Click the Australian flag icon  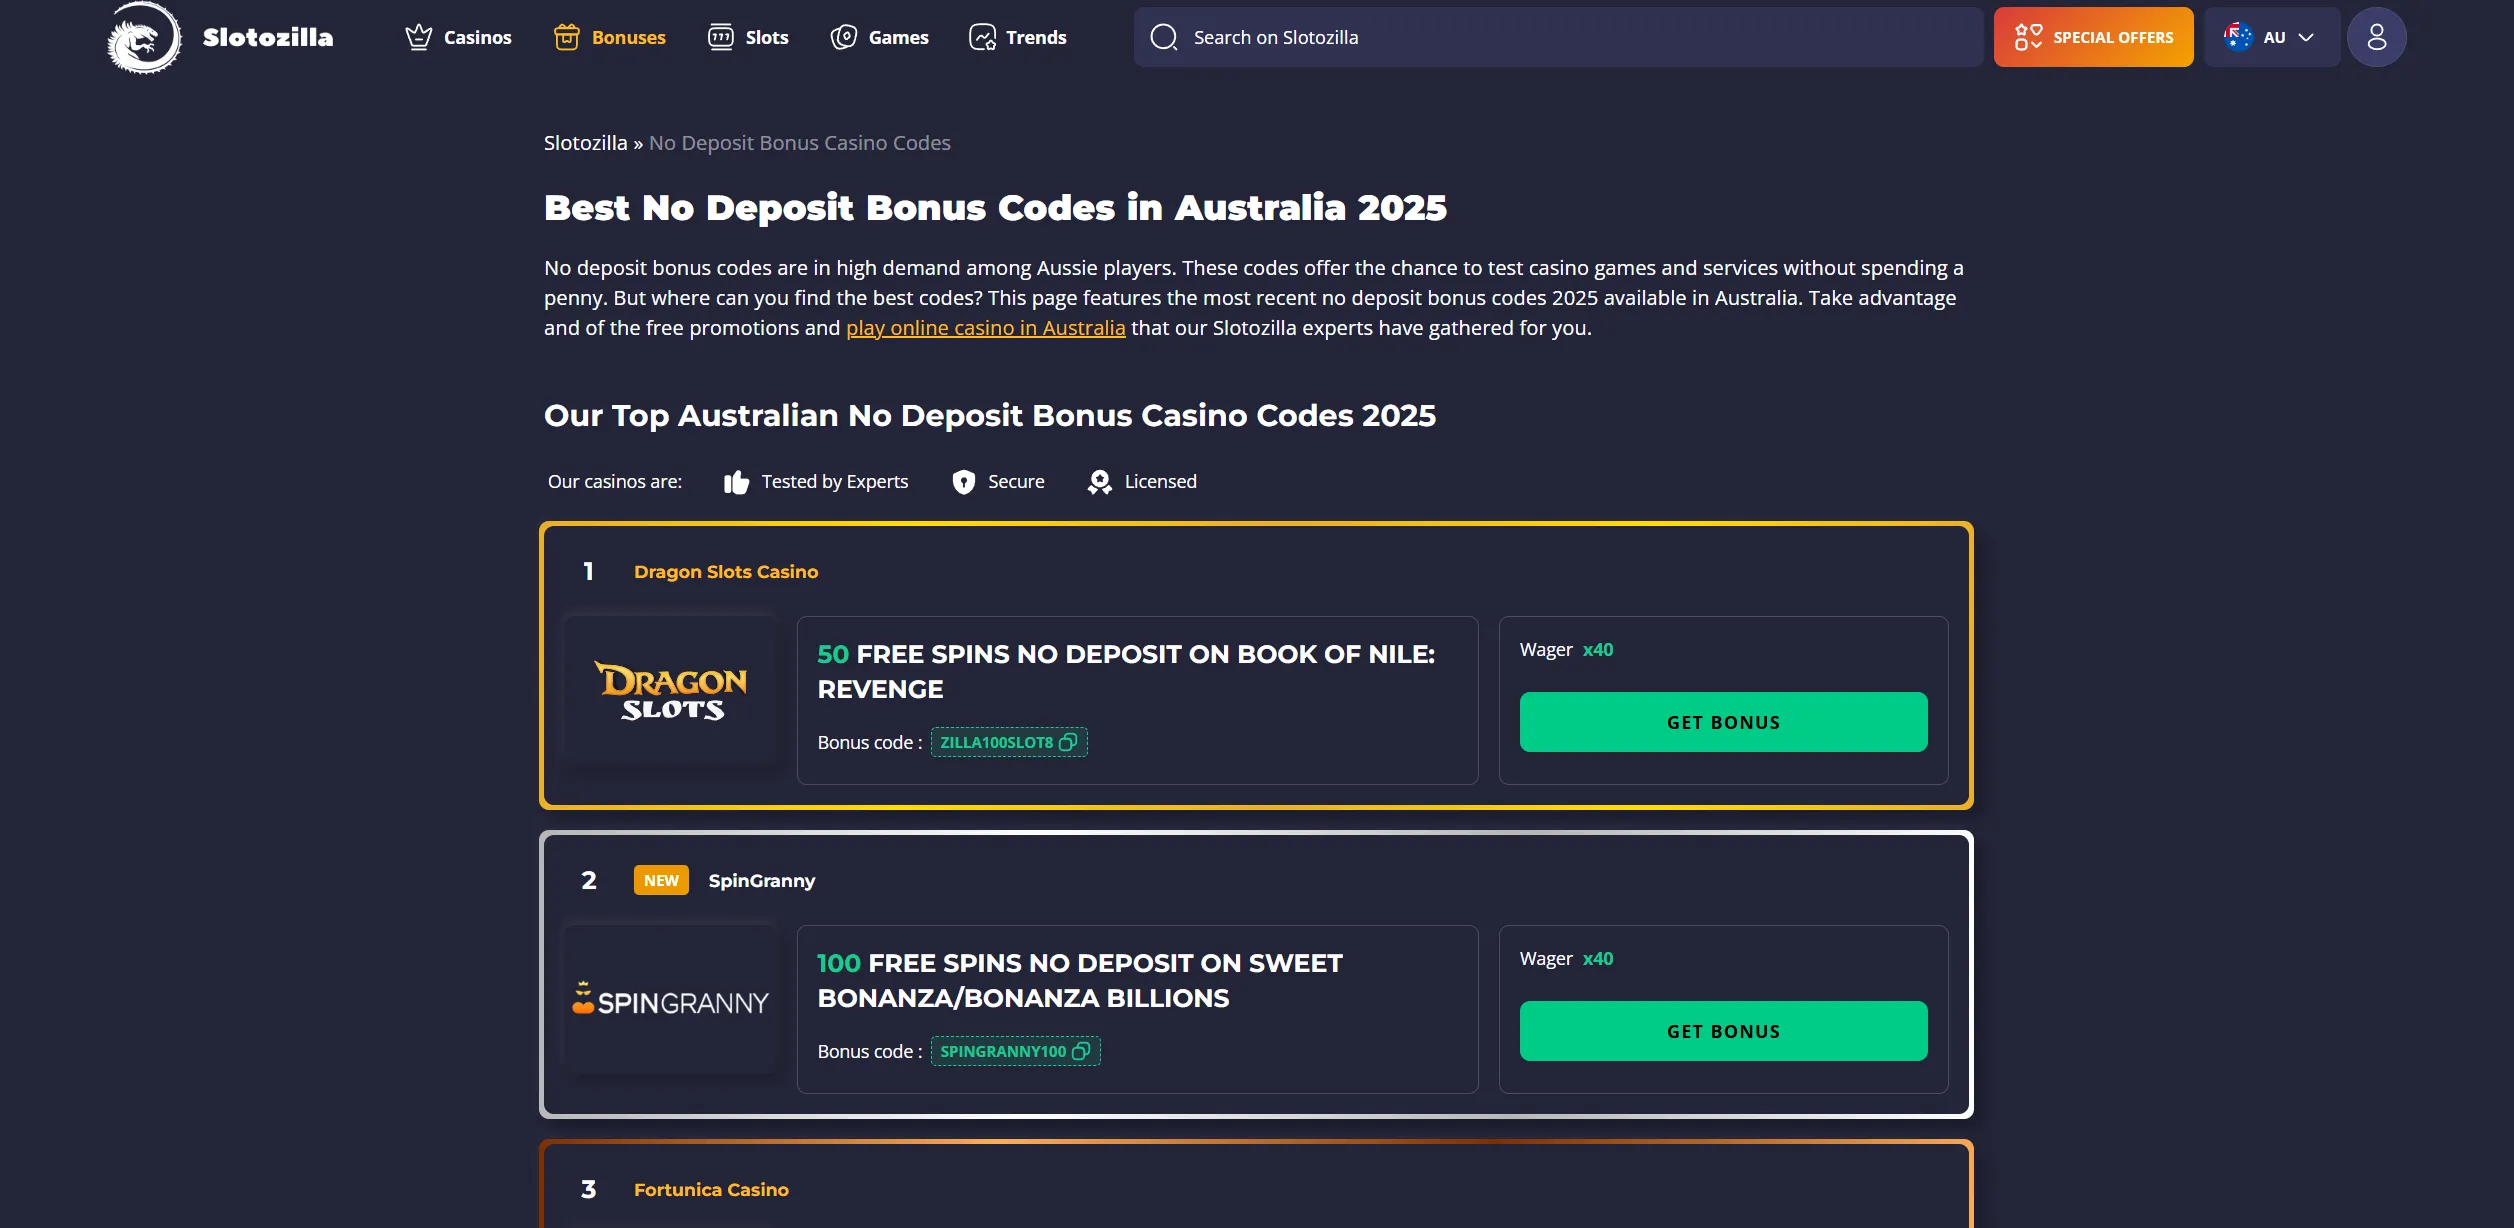pos(2238,37)
